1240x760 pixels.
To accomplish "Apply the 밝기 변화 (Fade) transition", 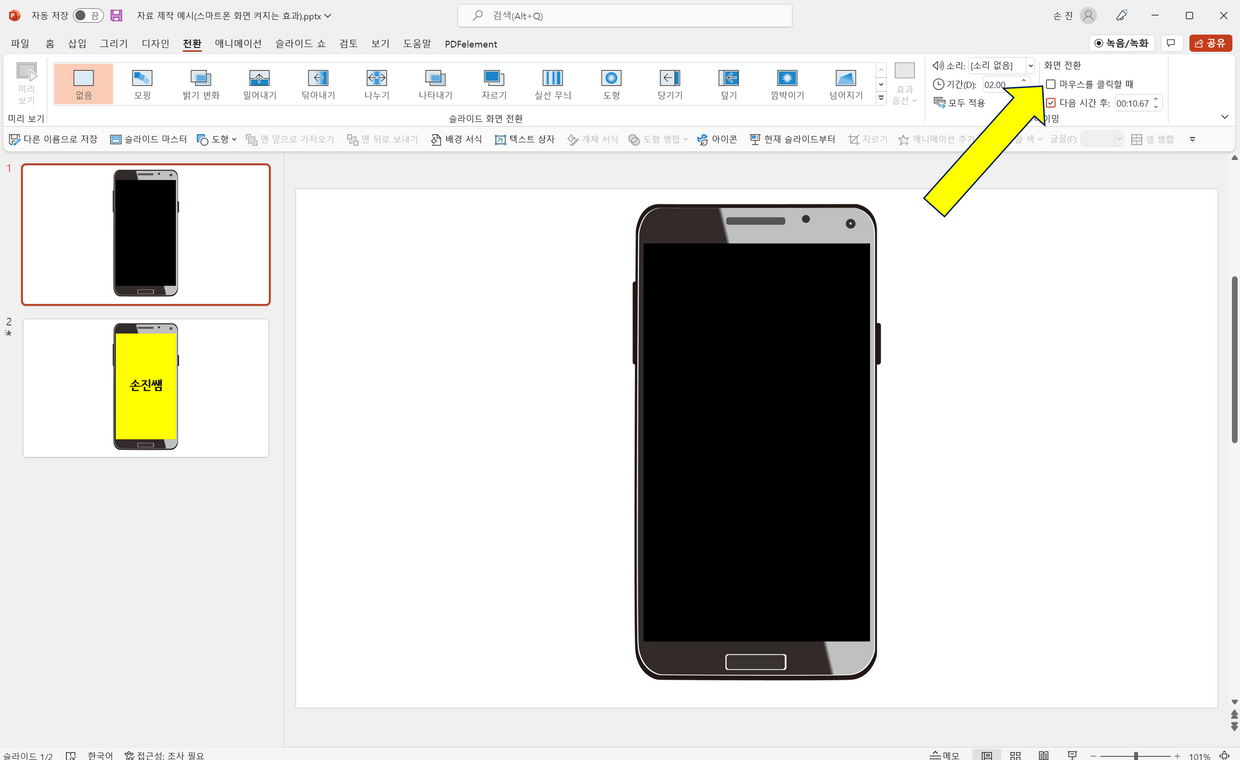I will coord(201,83).
